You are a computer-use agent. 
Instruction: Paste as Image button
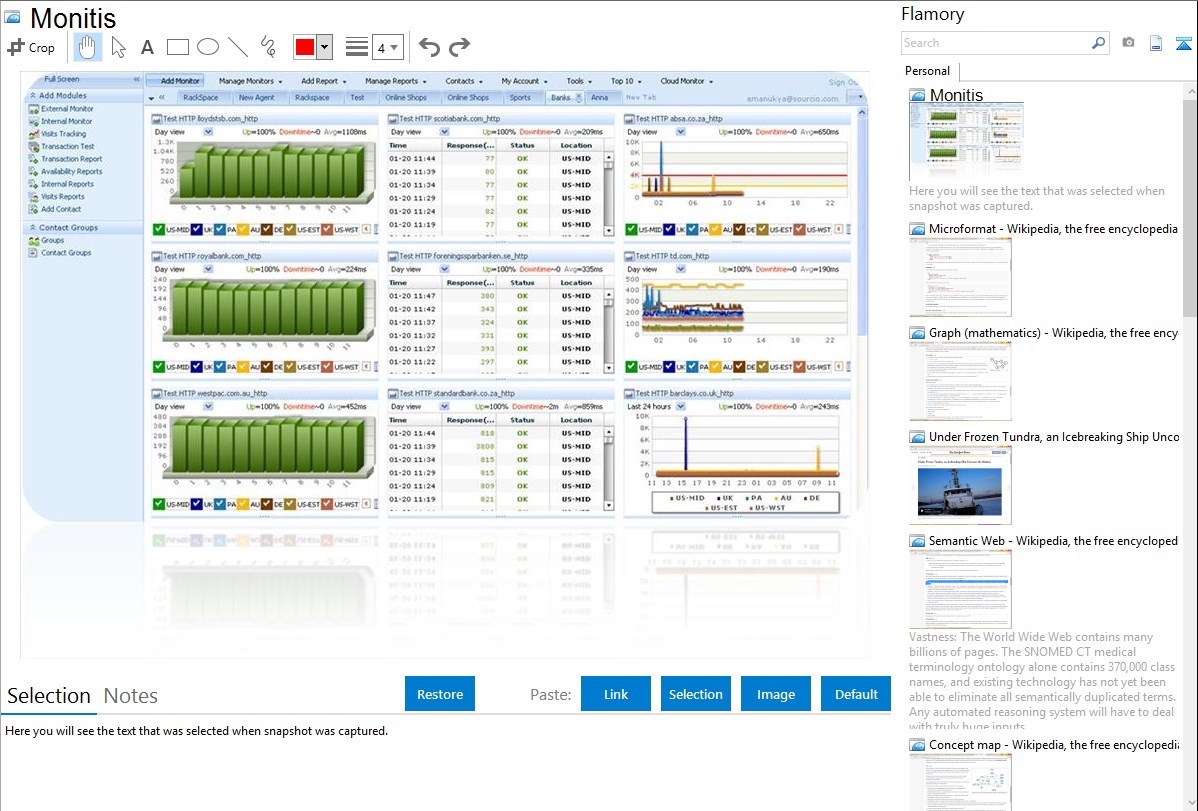[x=775, y=693]
